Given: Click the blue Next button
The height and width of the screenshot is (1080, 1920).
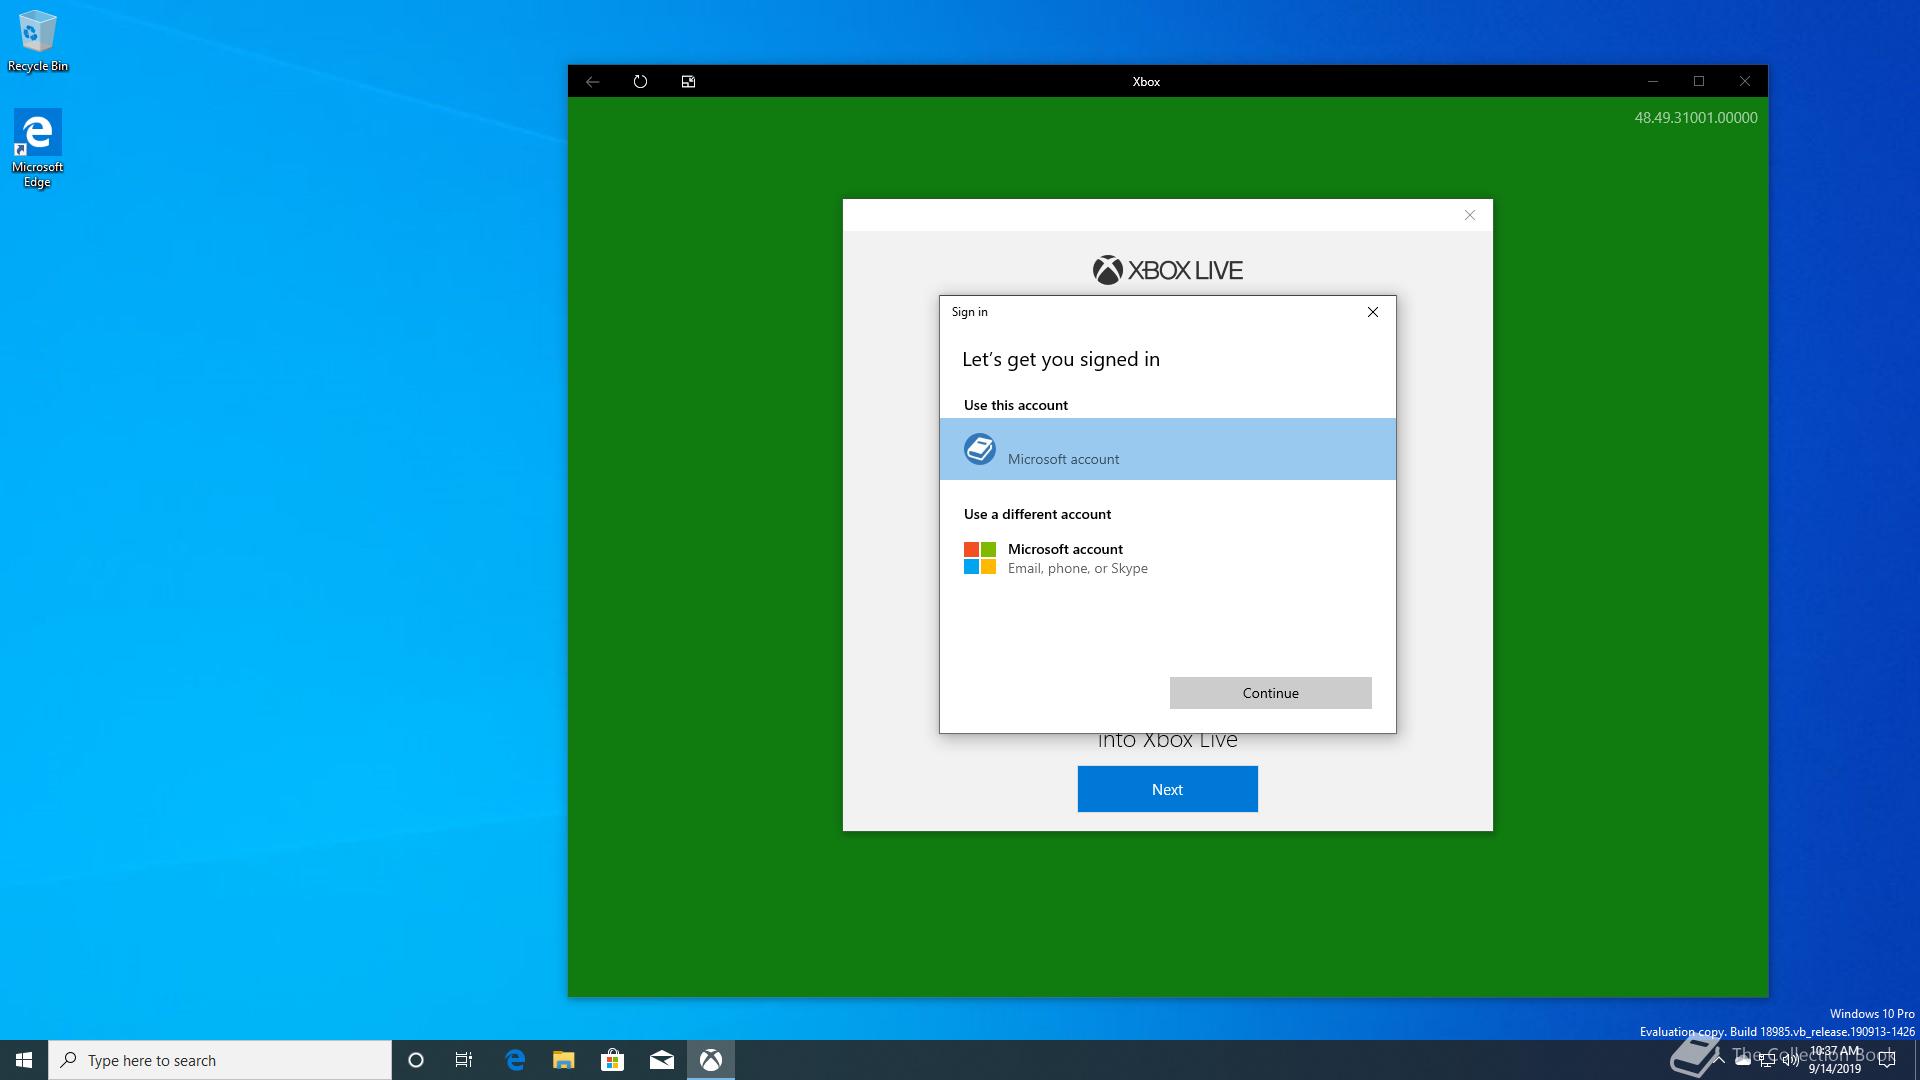Looking at the screenshot, I should point(1167,789).
